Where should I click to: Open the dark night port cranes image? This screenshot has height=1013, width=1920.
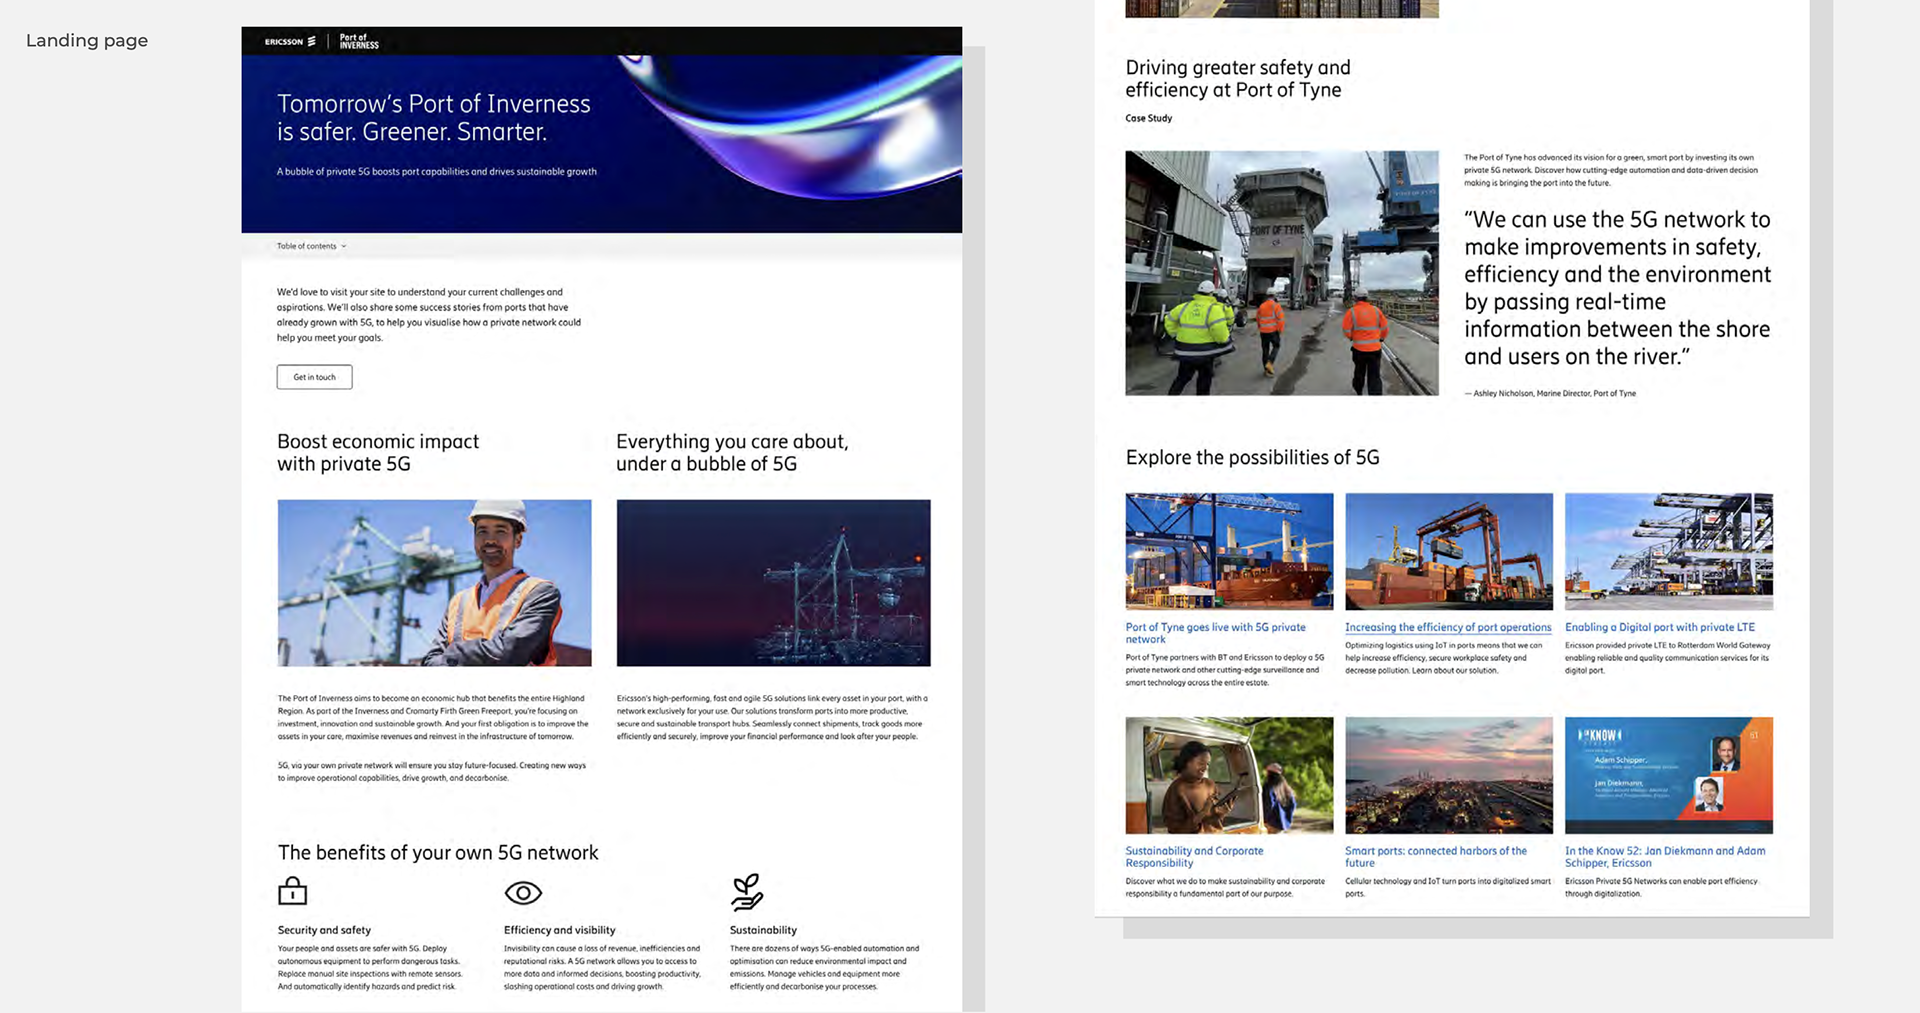point(773,583)
